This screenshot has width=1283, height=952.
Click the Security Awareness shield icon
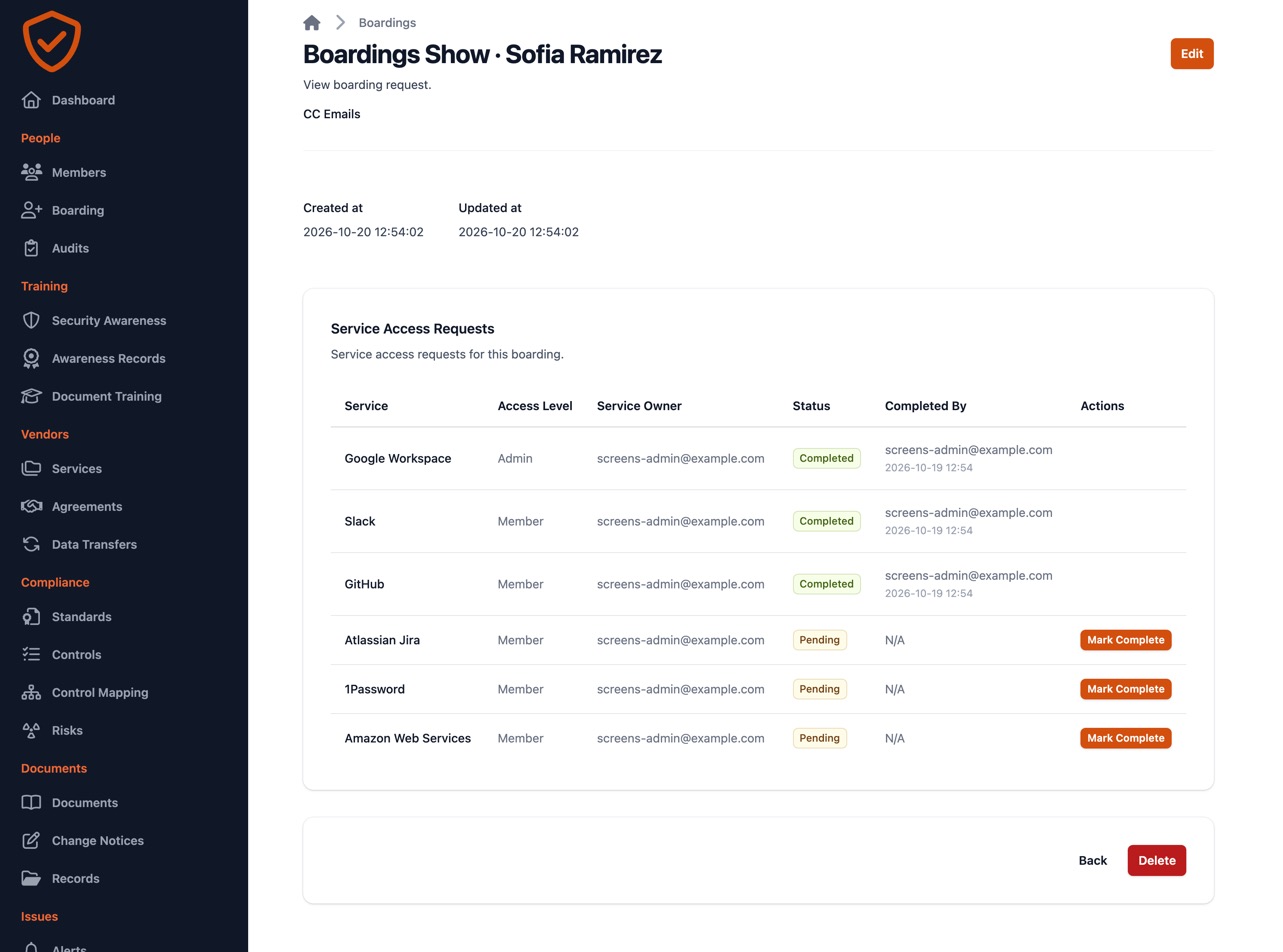pyautogui.click(x=31, y=320)
